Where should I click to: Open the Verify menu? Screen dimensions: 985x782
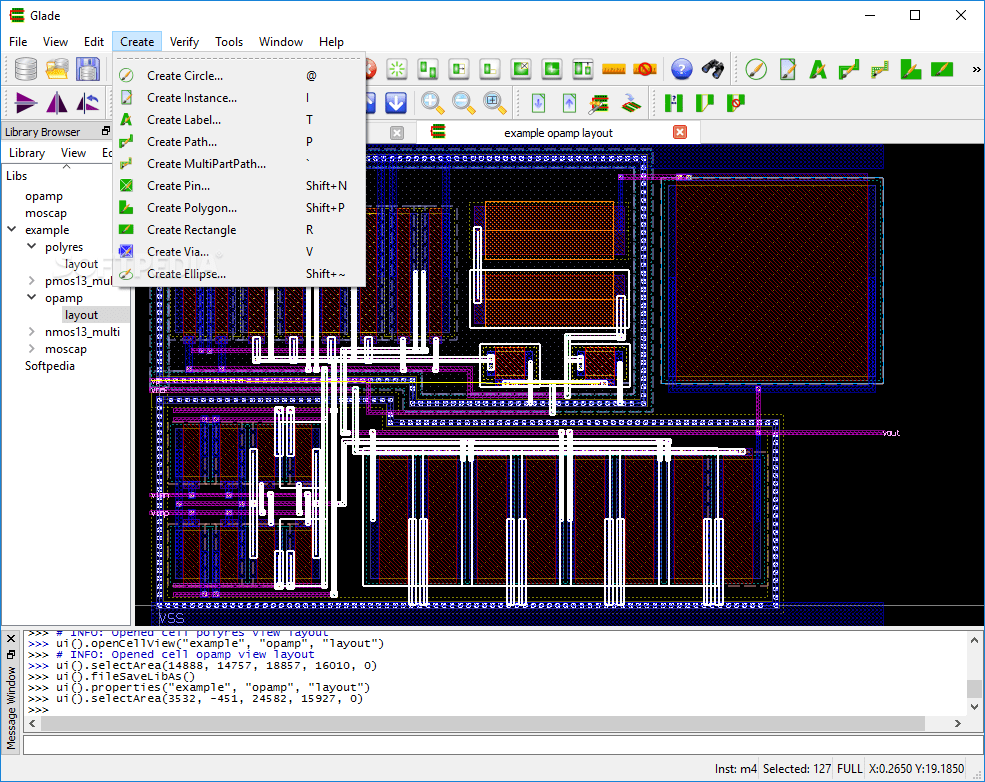[x=184, y=42]
